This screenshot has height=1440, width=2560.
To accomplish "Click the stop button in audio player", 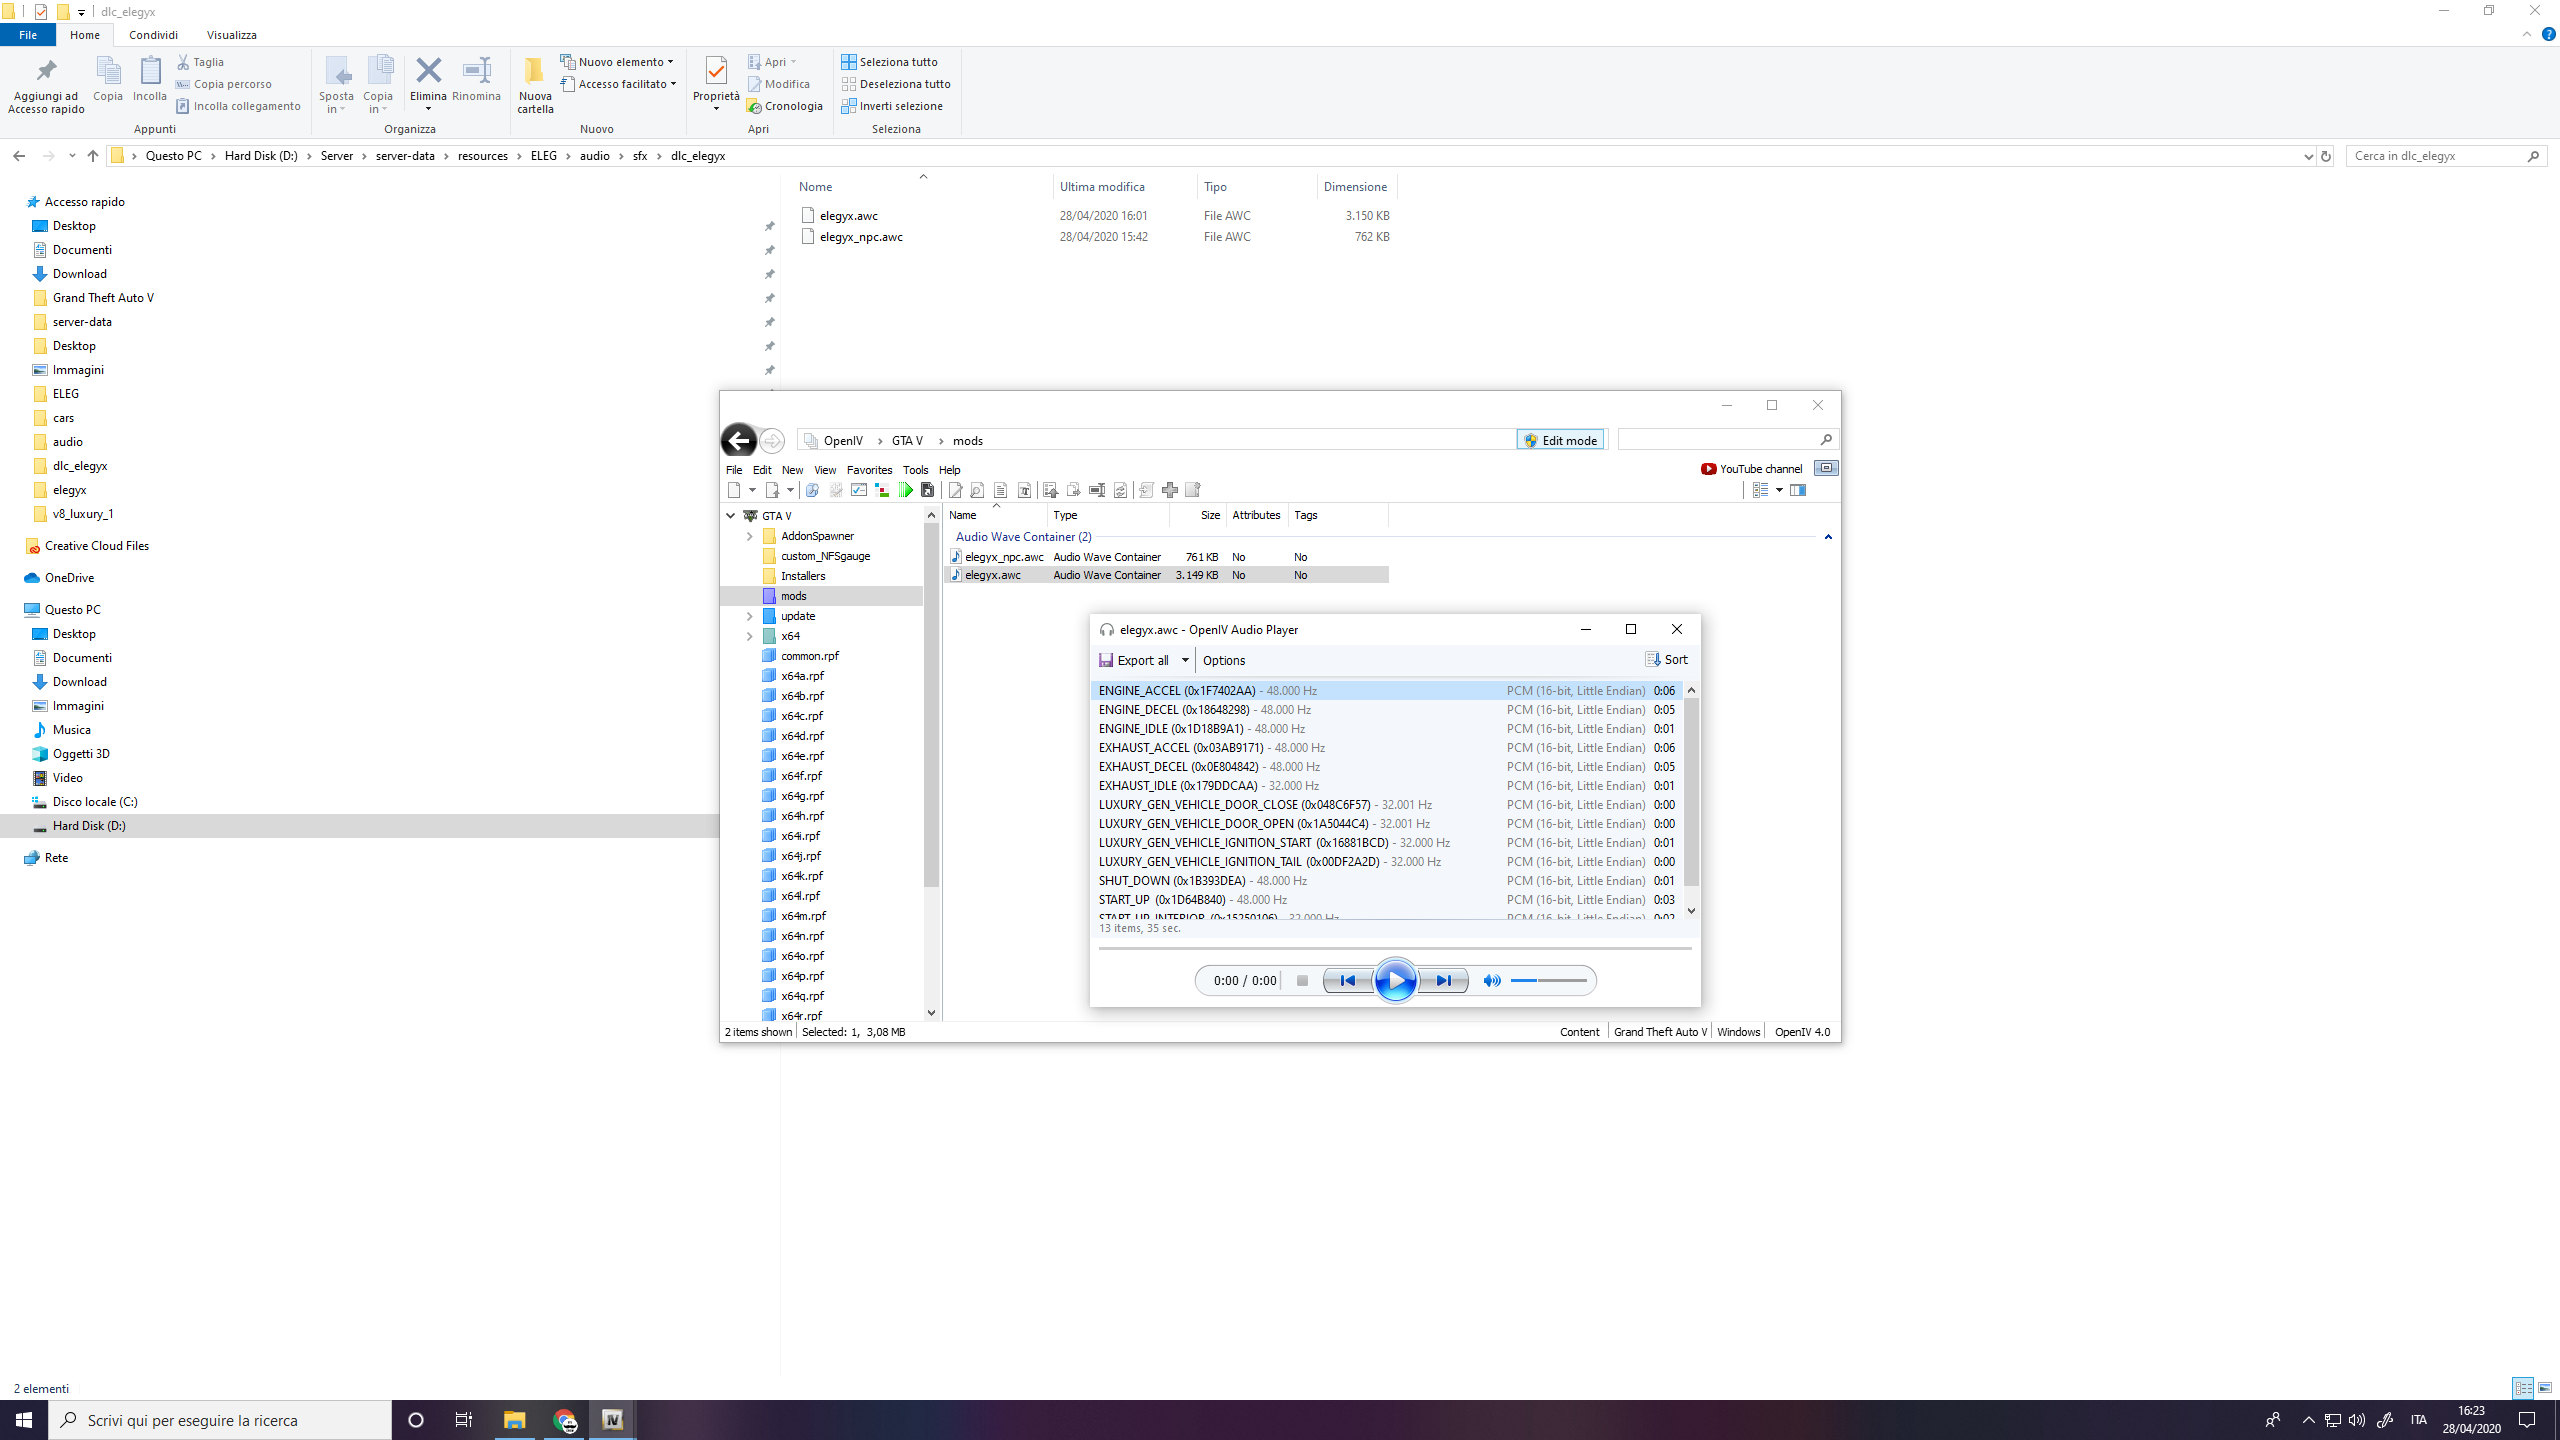I will [x=1302, y=980].
